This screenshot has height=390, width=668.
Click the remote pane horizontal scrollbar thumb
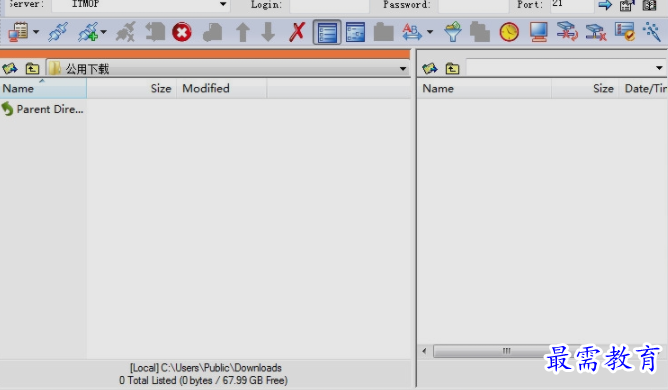point(506,351)
